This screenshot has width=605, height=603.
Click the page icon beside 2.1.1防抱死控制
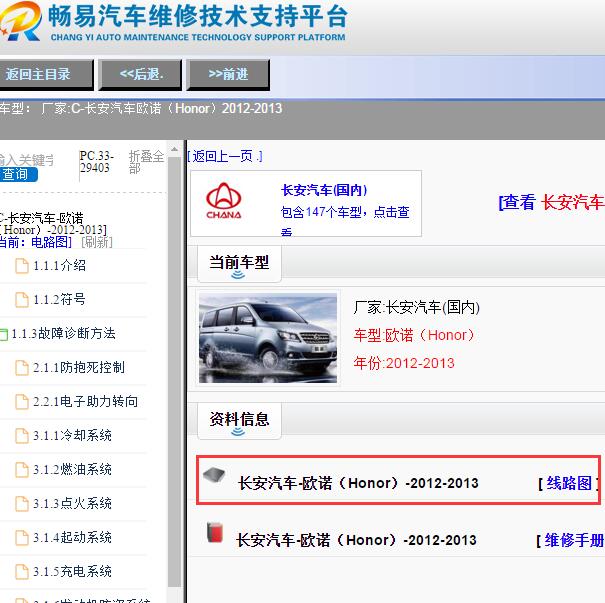coord(22,367)
